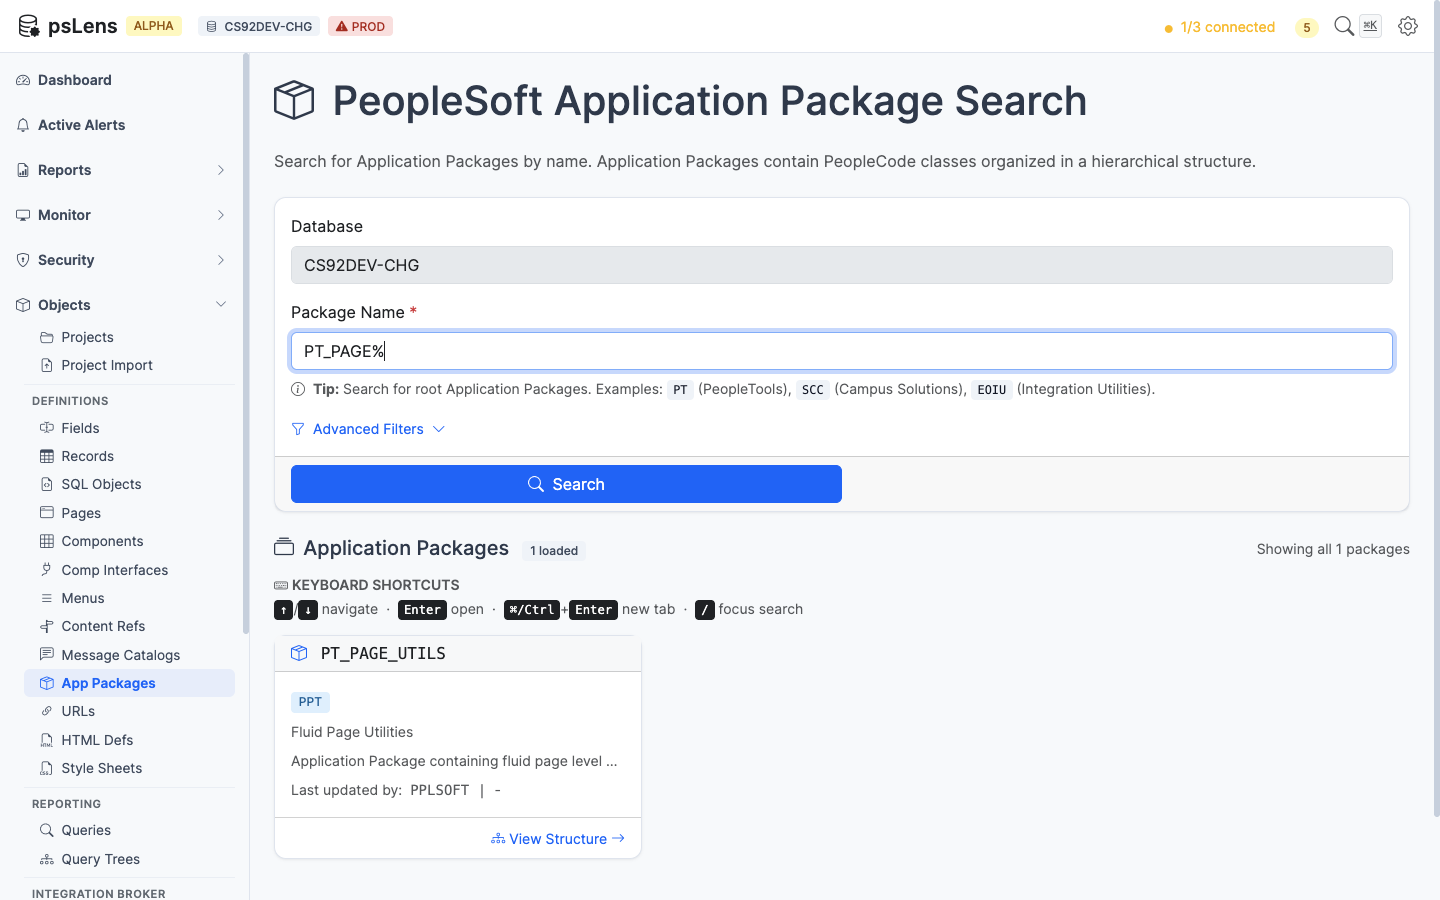Click the notifications count badge showing 5
Viewport: 1440px width, 900px height.
pos(1306,27)
